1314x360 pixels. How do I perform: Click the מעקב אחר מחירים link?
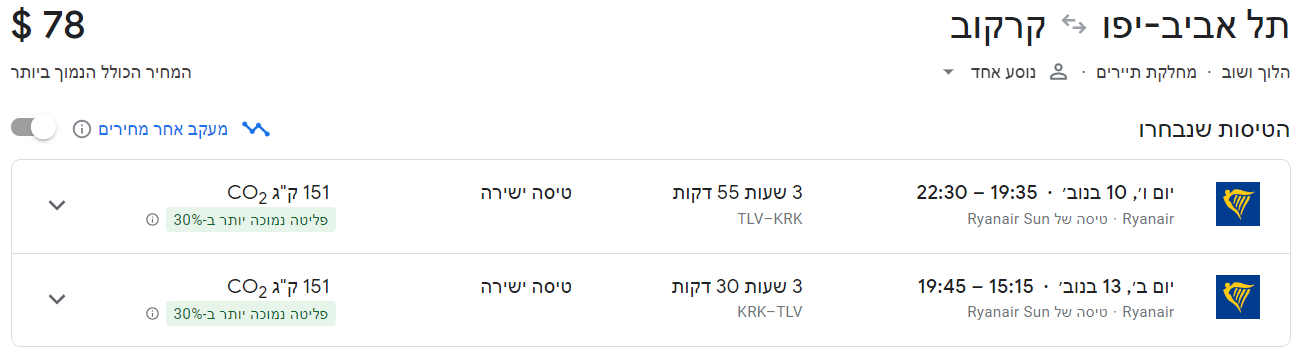(x=163, y=129)
